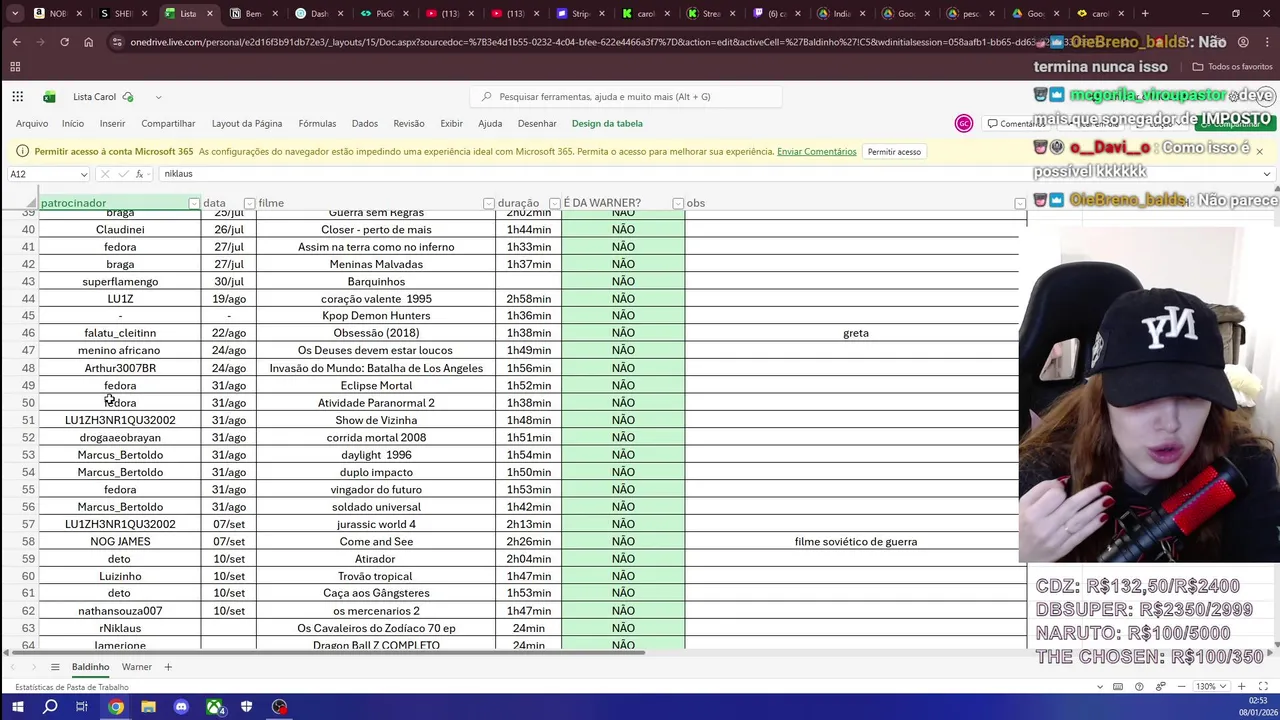This screenshot has height=720, width=1280.
Task: Select the NOG JAMES cell
Action: coord(120,542)
